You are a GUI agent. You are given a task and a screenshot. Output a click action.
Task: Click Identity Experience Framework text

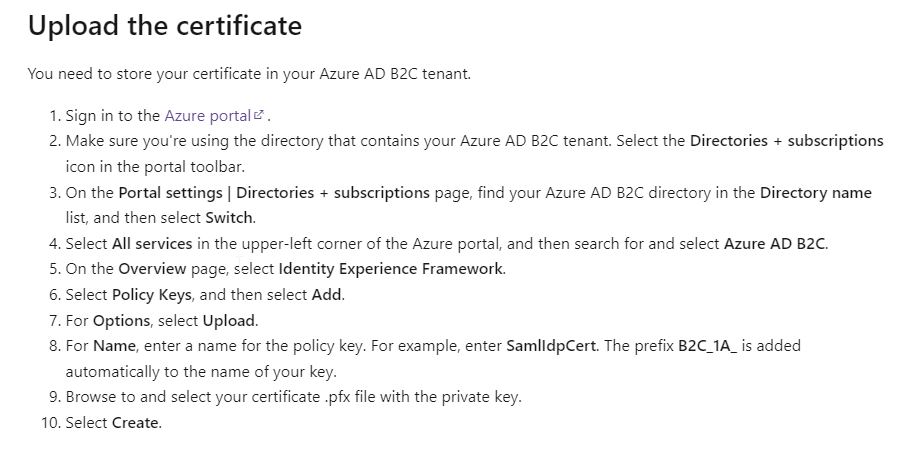391,269
